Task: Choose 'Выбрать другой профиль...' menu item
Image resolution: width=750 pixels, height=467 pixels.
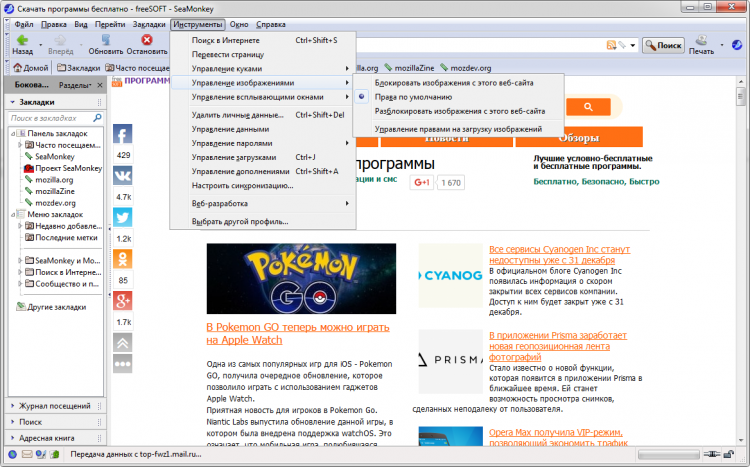Action: click(263, 222)
